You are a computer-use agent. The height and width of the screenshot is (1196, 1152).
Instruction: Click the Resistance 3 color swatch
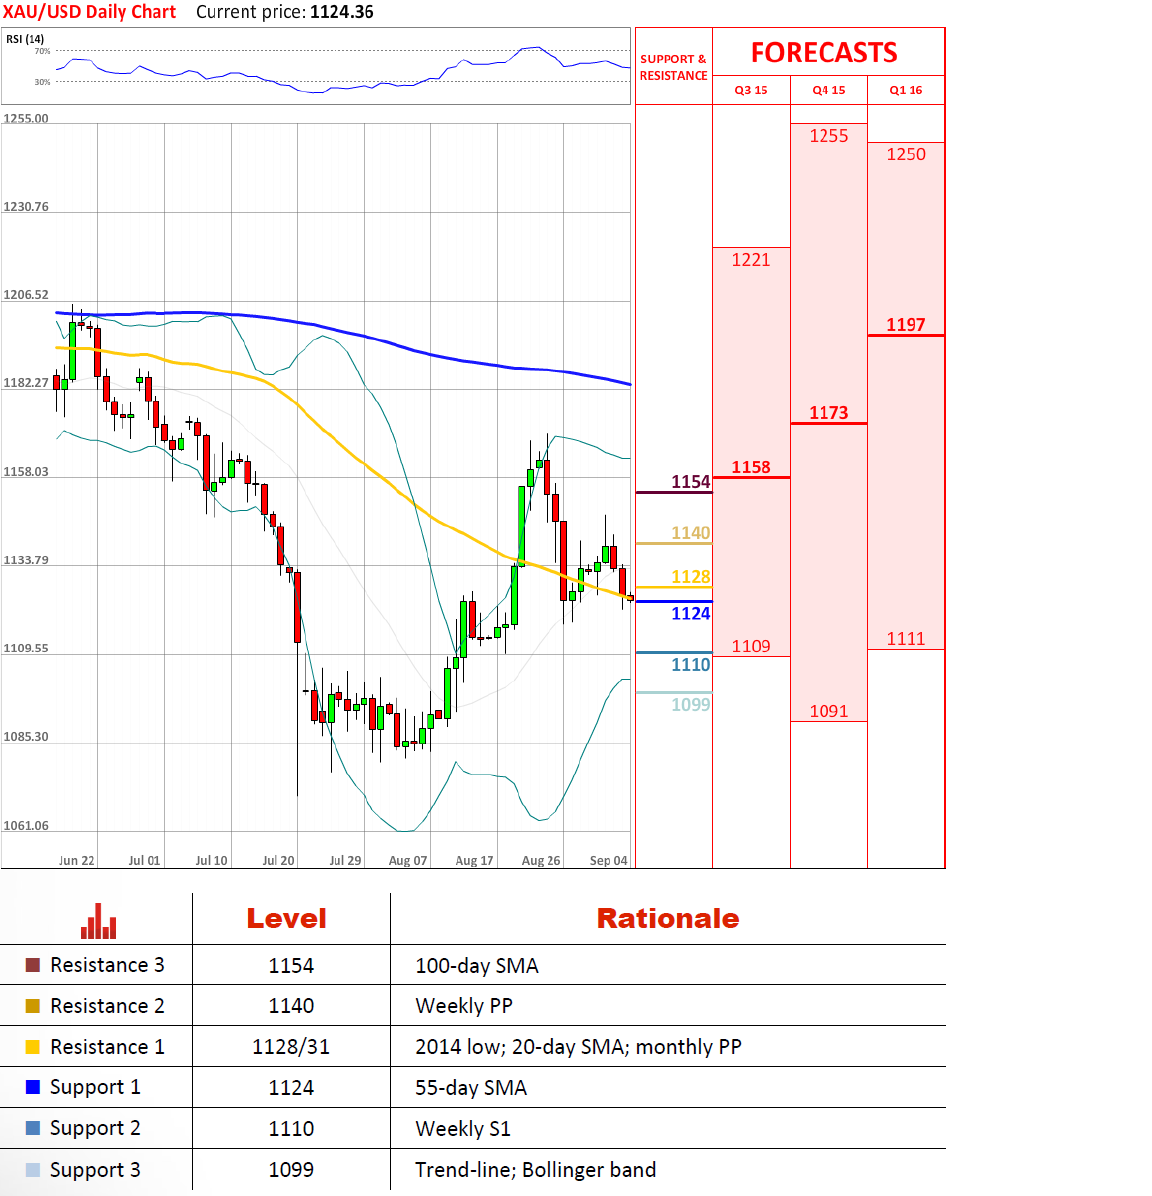click(x=33, y=965)
